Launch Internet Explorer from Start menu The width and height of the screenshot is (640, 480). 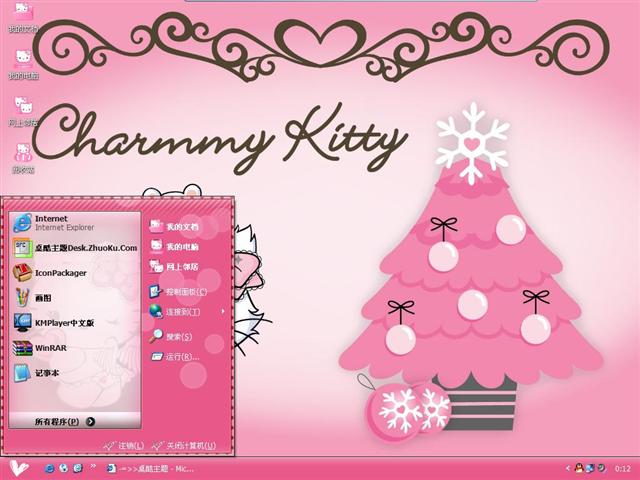76,223
